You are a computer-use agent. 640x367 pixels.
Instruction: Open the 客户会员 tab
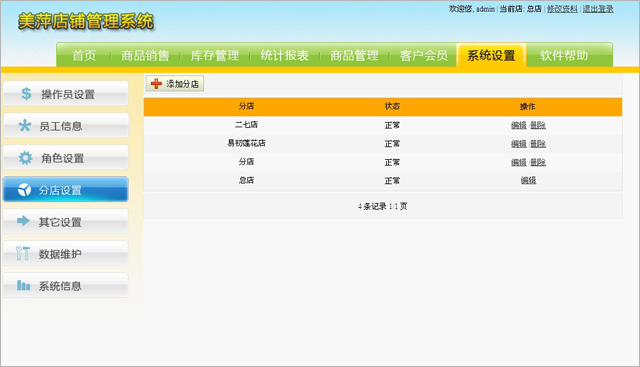click(x=424, y=55)
